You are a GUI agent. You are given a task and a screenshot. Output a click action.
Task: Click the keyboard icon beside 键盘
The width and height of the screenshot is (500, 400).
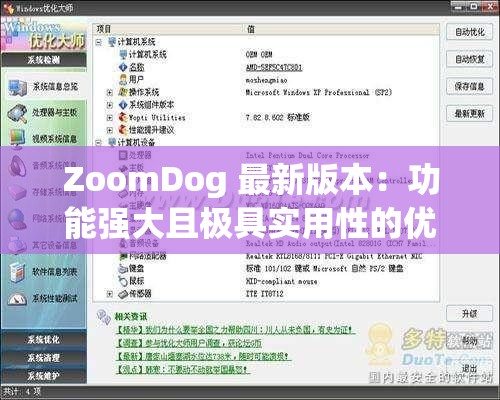[x=123, y=268]
